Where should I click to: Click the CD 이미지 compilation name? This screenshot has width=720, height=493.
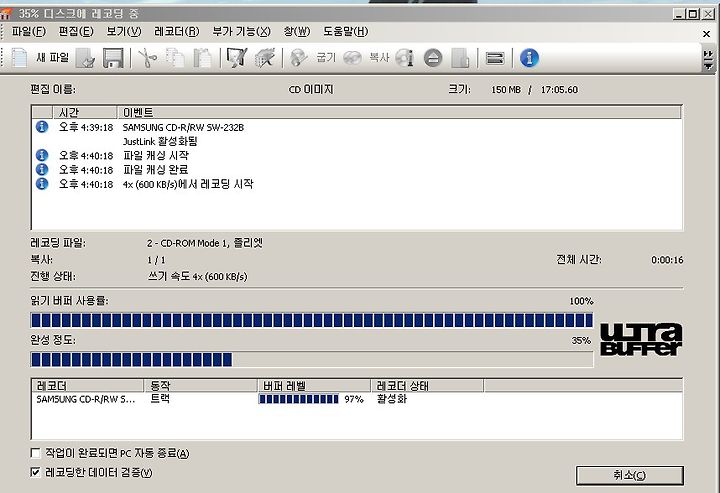coord(311,89)
